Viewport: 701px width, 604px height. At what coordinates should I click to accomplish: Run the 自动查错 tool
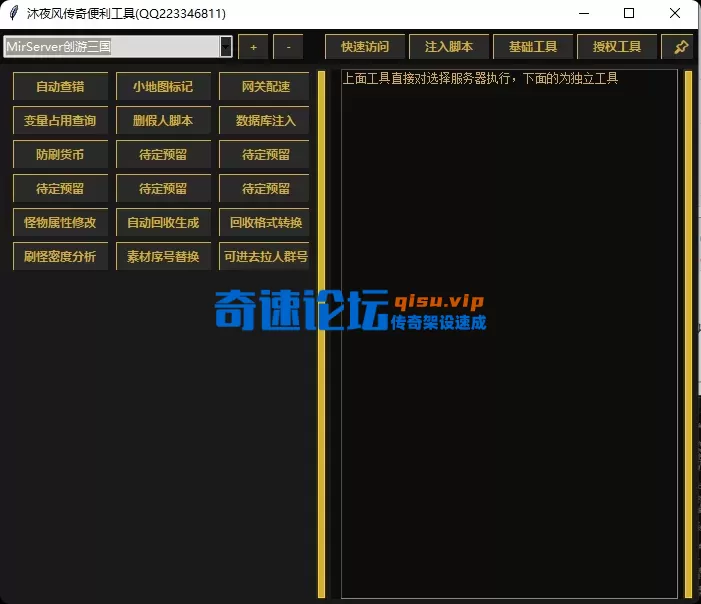pyautogui.click(x=60, y=86)
